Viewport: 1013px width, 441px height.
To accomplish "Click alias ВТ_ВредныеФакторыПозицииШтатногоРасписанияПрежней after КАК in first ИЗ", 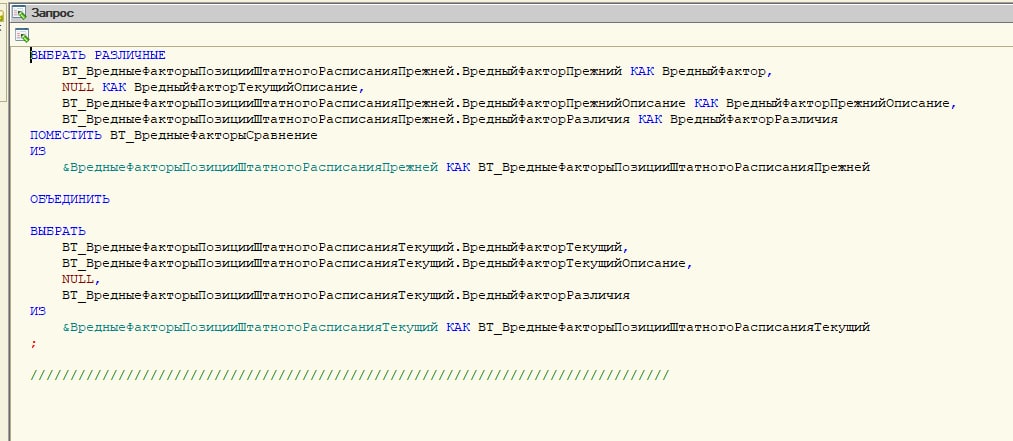I will click(674, 168).
